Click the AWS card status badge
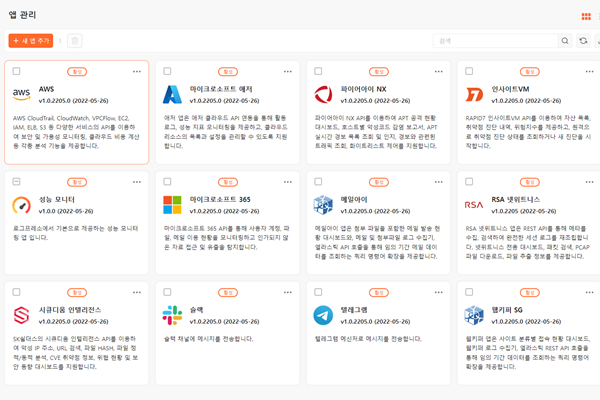600x400 pixels. 77,72
